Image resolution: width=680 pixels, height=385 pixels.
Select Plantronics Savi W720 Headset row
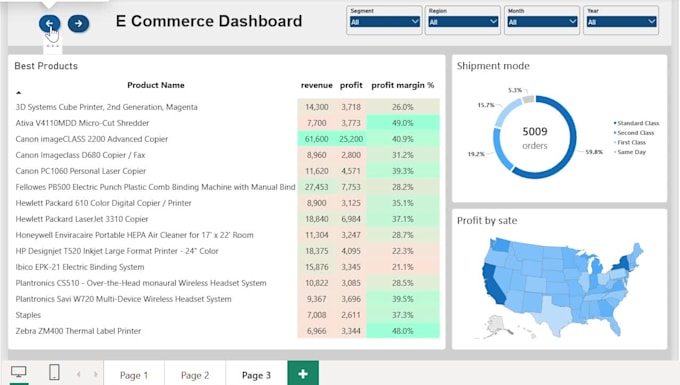point(228,300)
